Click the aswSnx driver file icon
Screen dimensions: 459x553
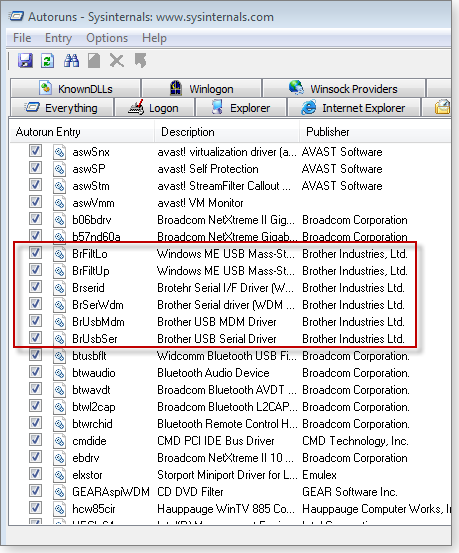[x=59, y=152]
